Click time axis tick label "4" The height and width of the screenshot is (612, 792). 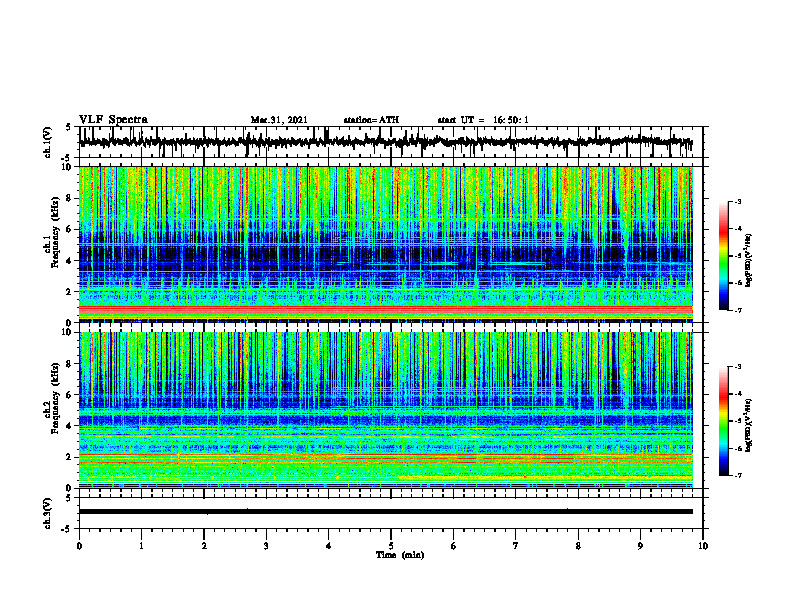click(329, 546)
